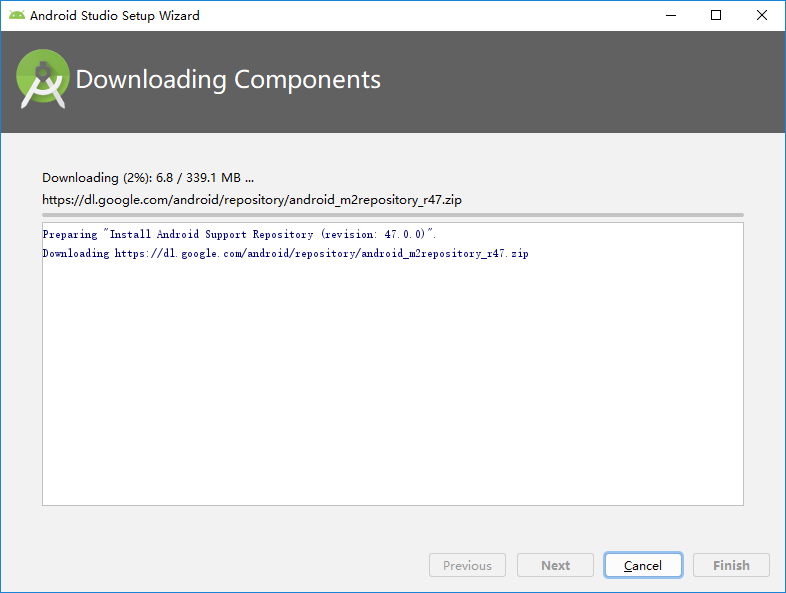Maximize the Setup Wizard window
The image size is (786, 593).
[x=716, y=16]
